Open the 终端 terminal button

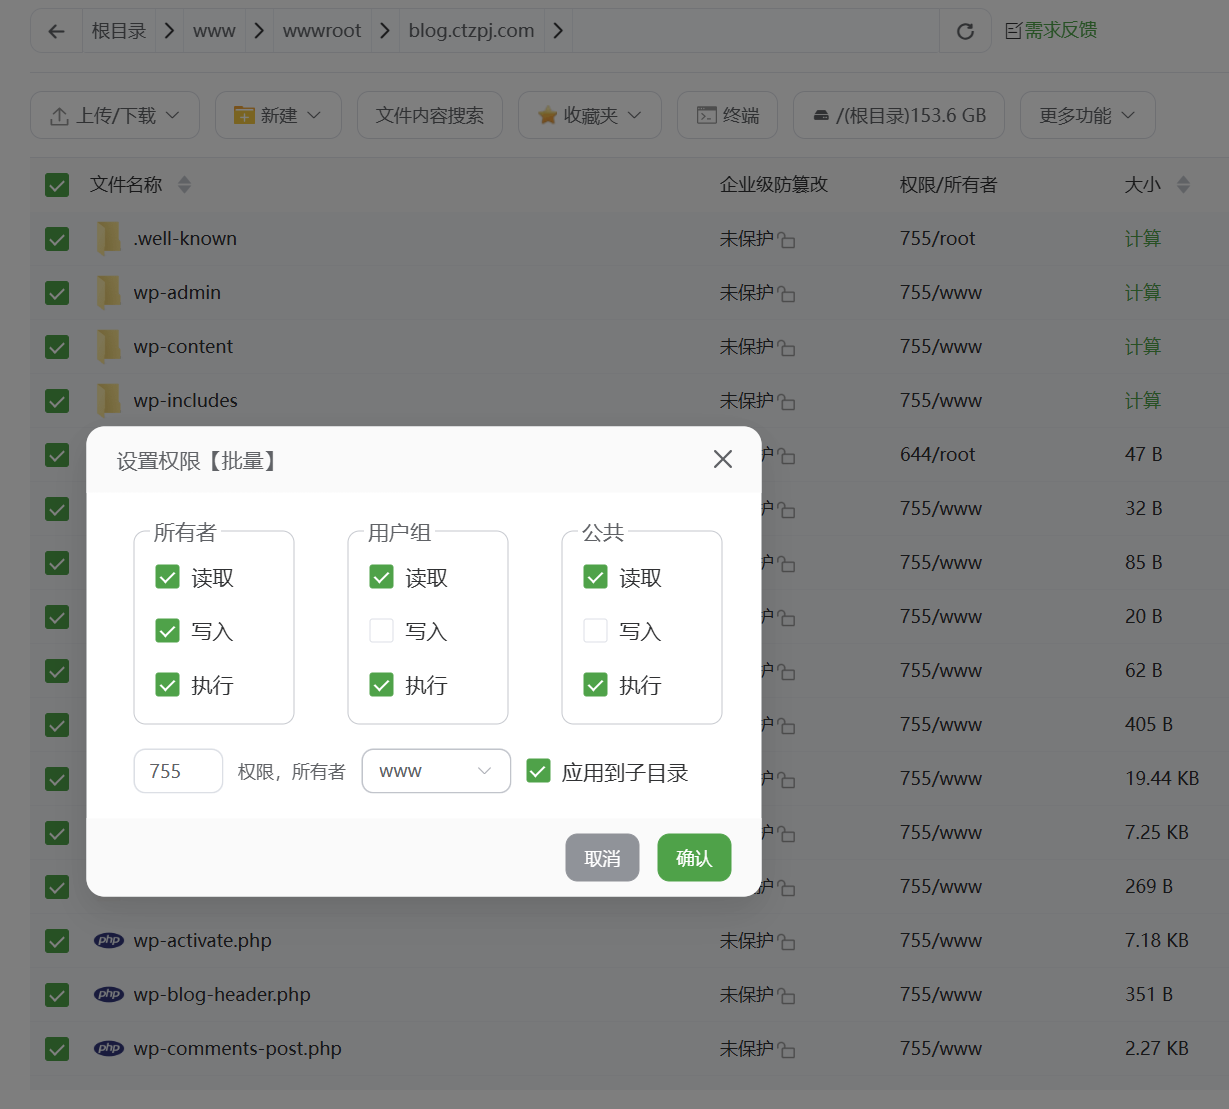pyautogui.click(x=727, y=115)
